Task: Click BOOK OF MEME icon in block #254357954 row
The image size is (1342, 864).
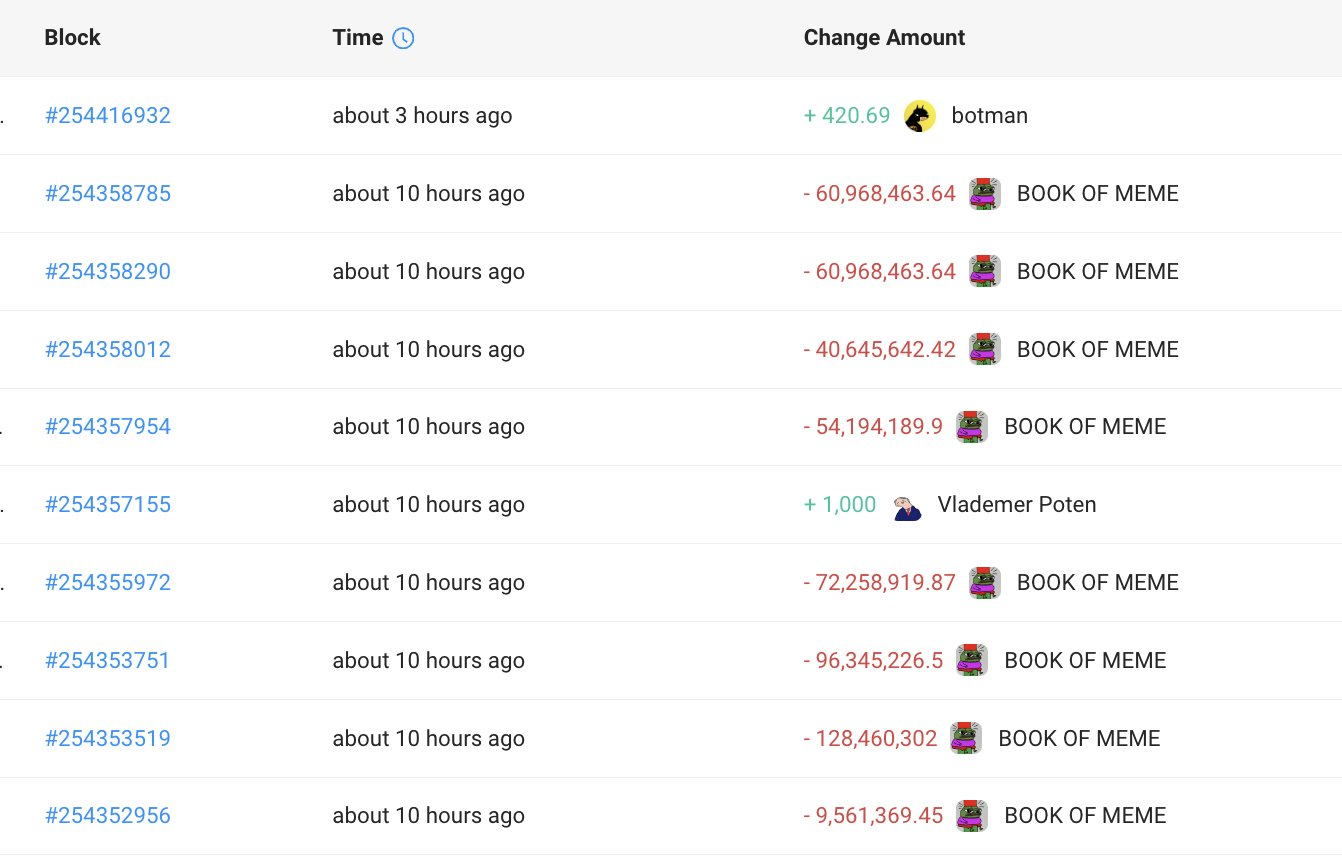Action: coord(972,427)
